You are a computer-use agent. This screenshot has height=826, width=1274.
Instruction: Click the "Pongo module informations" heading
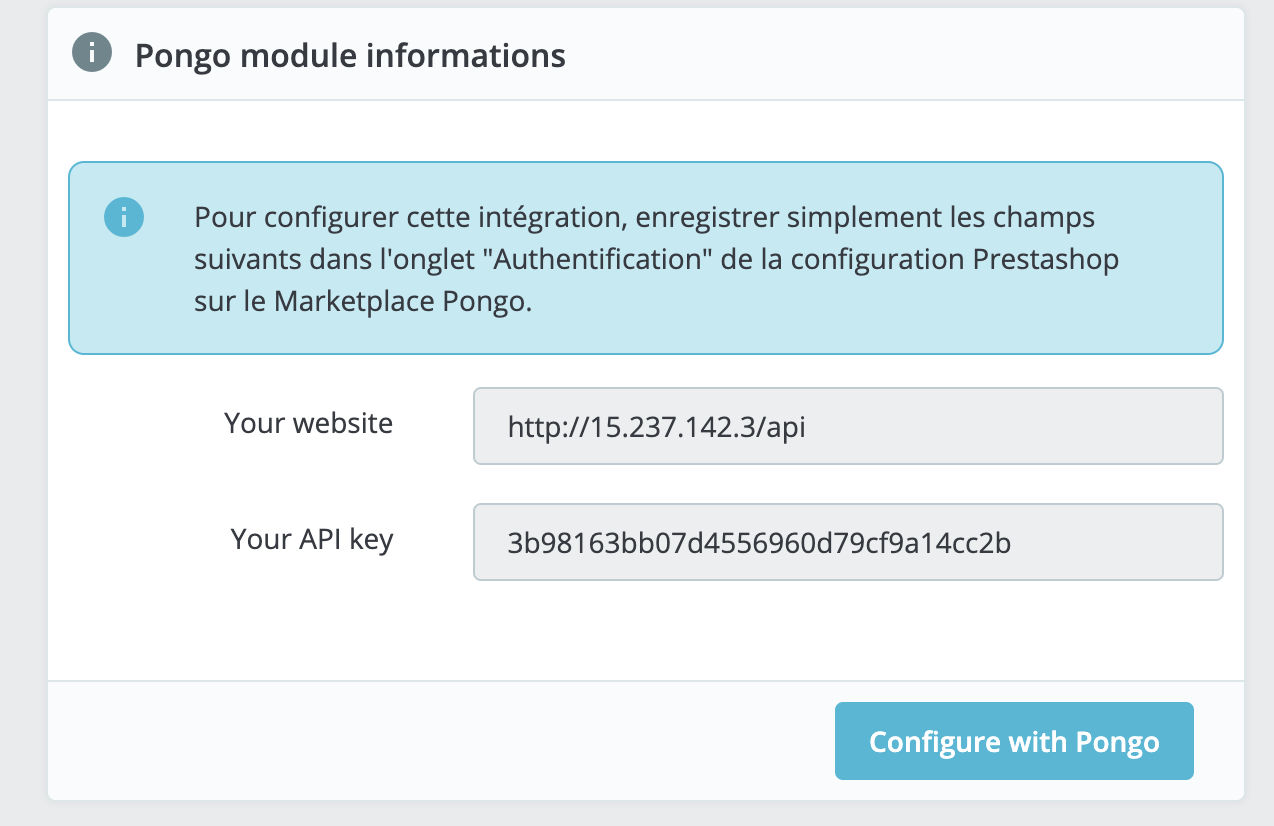(x=350, y=55)
